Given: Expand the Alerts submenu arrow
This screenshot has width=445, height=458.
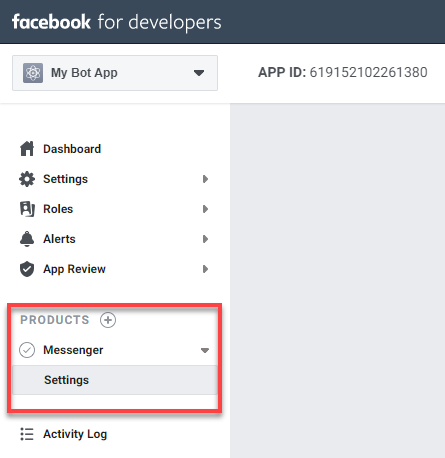Looking at the screenshot, I should point(205,239).
